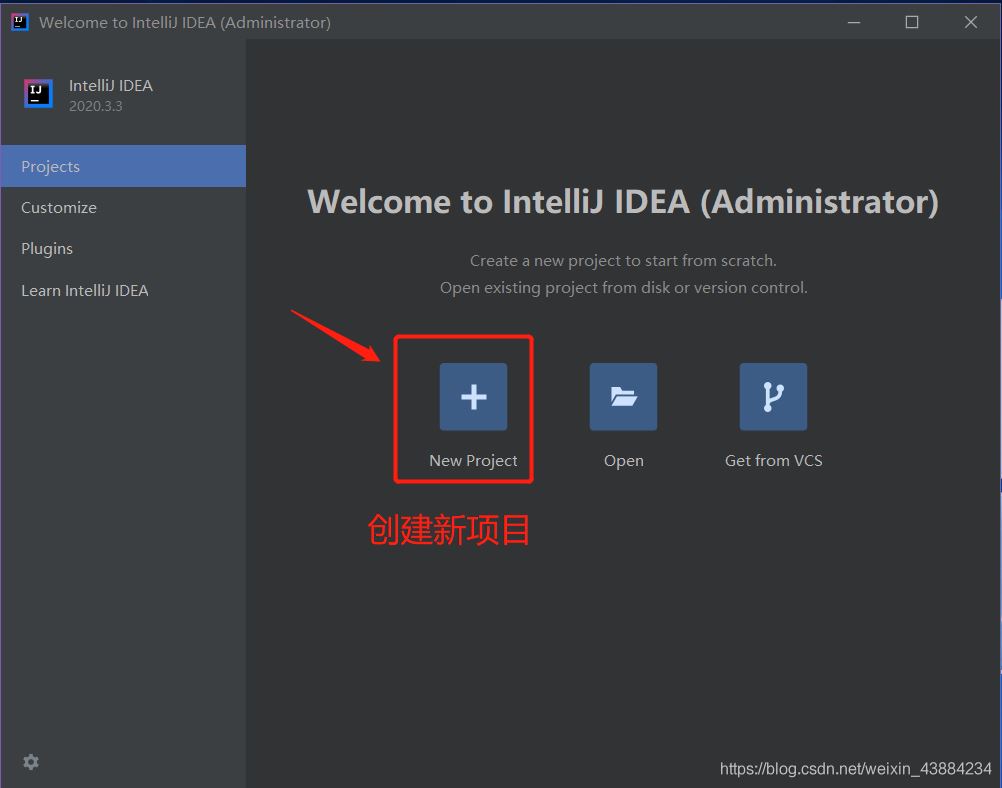The height and width of the screenshot is (788, 1002).
Task: Go to the Learn IntelliJ IDEA tab
Action: (85, 290)
